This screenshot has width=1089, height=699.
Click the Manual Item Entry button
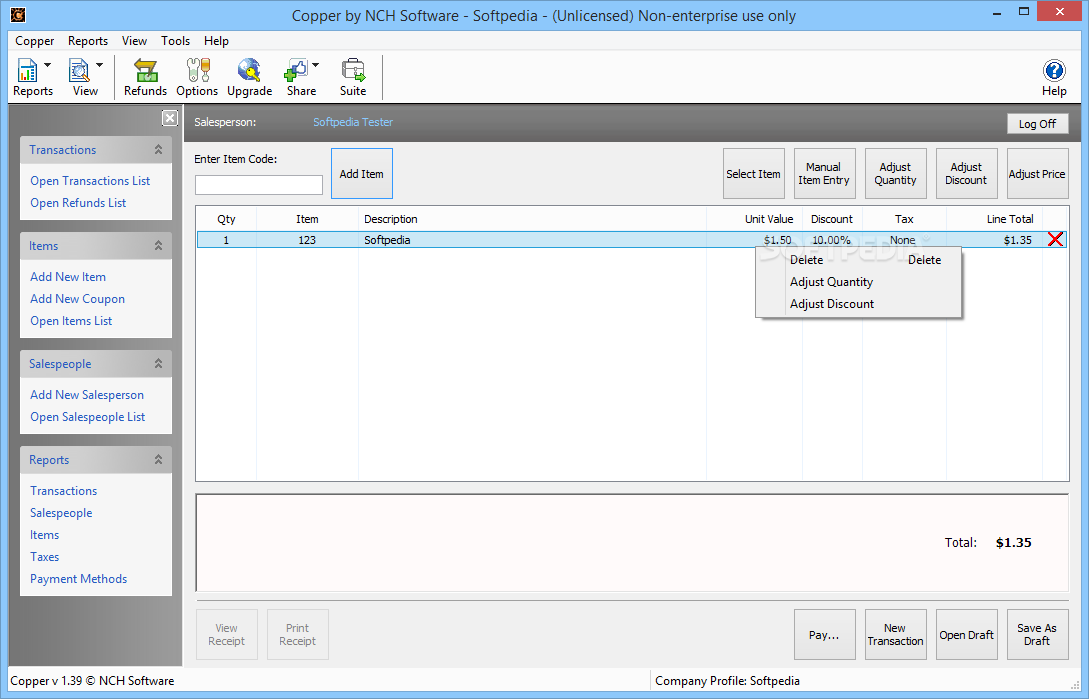click(824, 174)
